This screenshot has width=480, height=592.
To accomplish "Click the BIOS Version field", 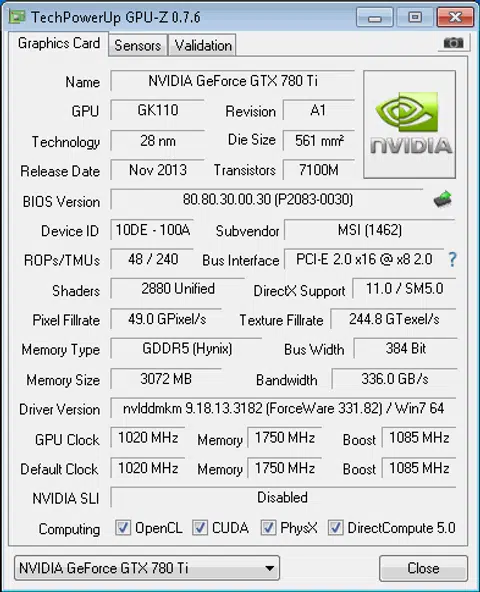I will (x=267, y=199).
